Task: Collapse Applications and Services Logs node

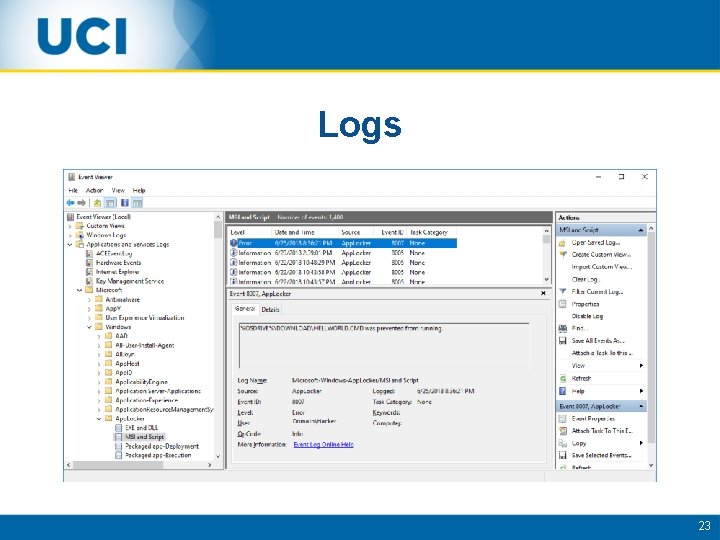Action: 70,244
